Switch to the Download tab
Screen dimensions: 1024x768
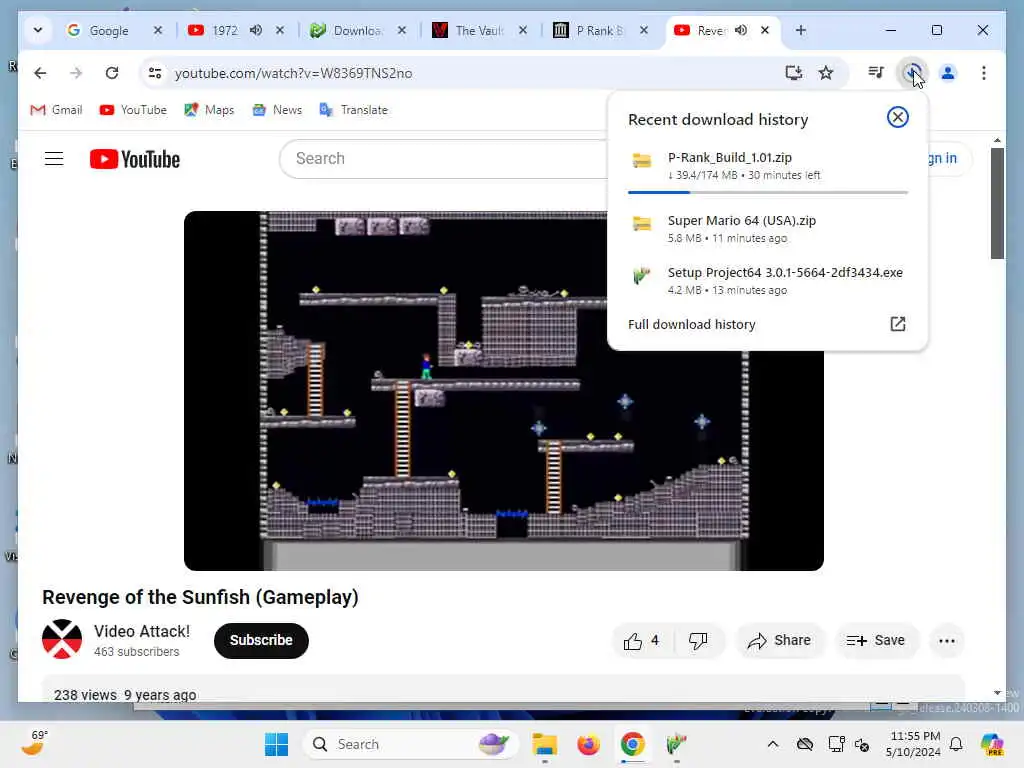pyautogui.click(x=357, y=31)
